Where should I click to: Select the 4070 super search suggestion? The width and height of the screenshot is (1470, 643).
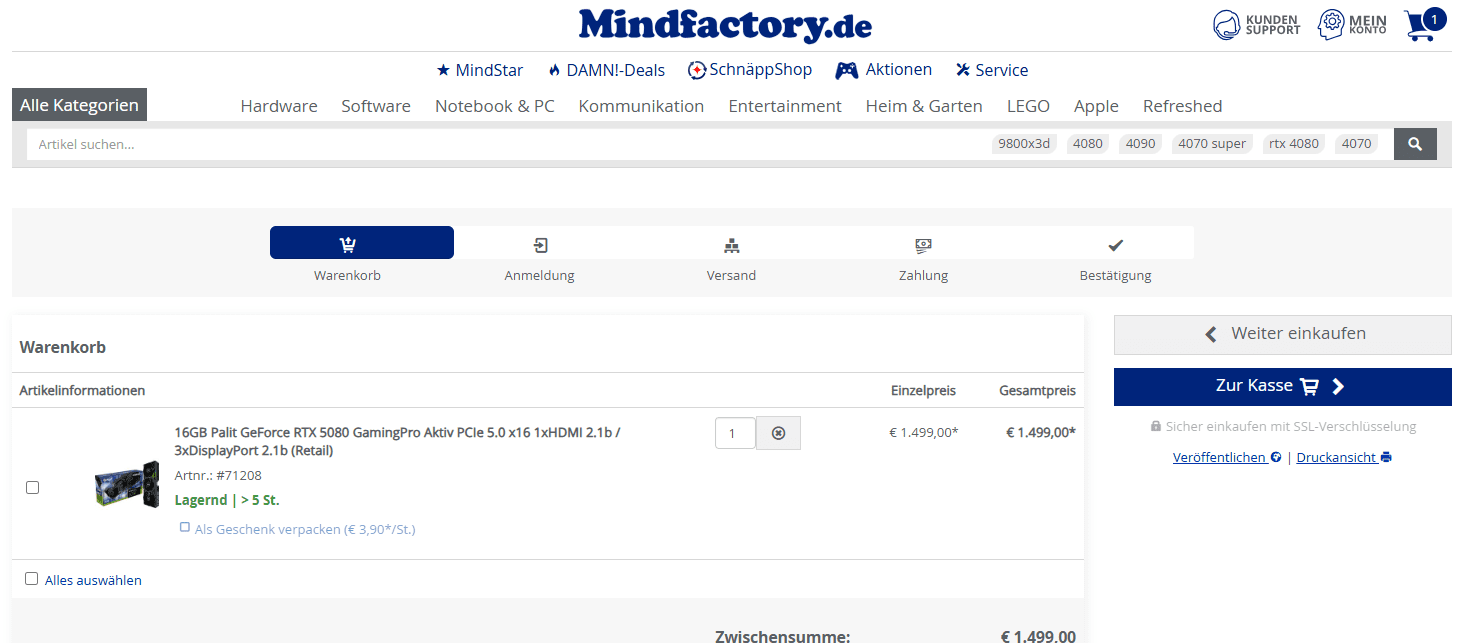(x=1212, y=144)
